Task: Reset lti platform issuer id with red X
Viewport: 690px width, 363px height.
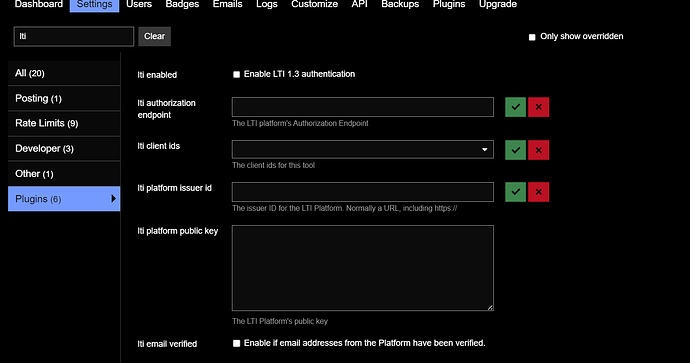Action: pyautogui.click(x=538, y=192)
